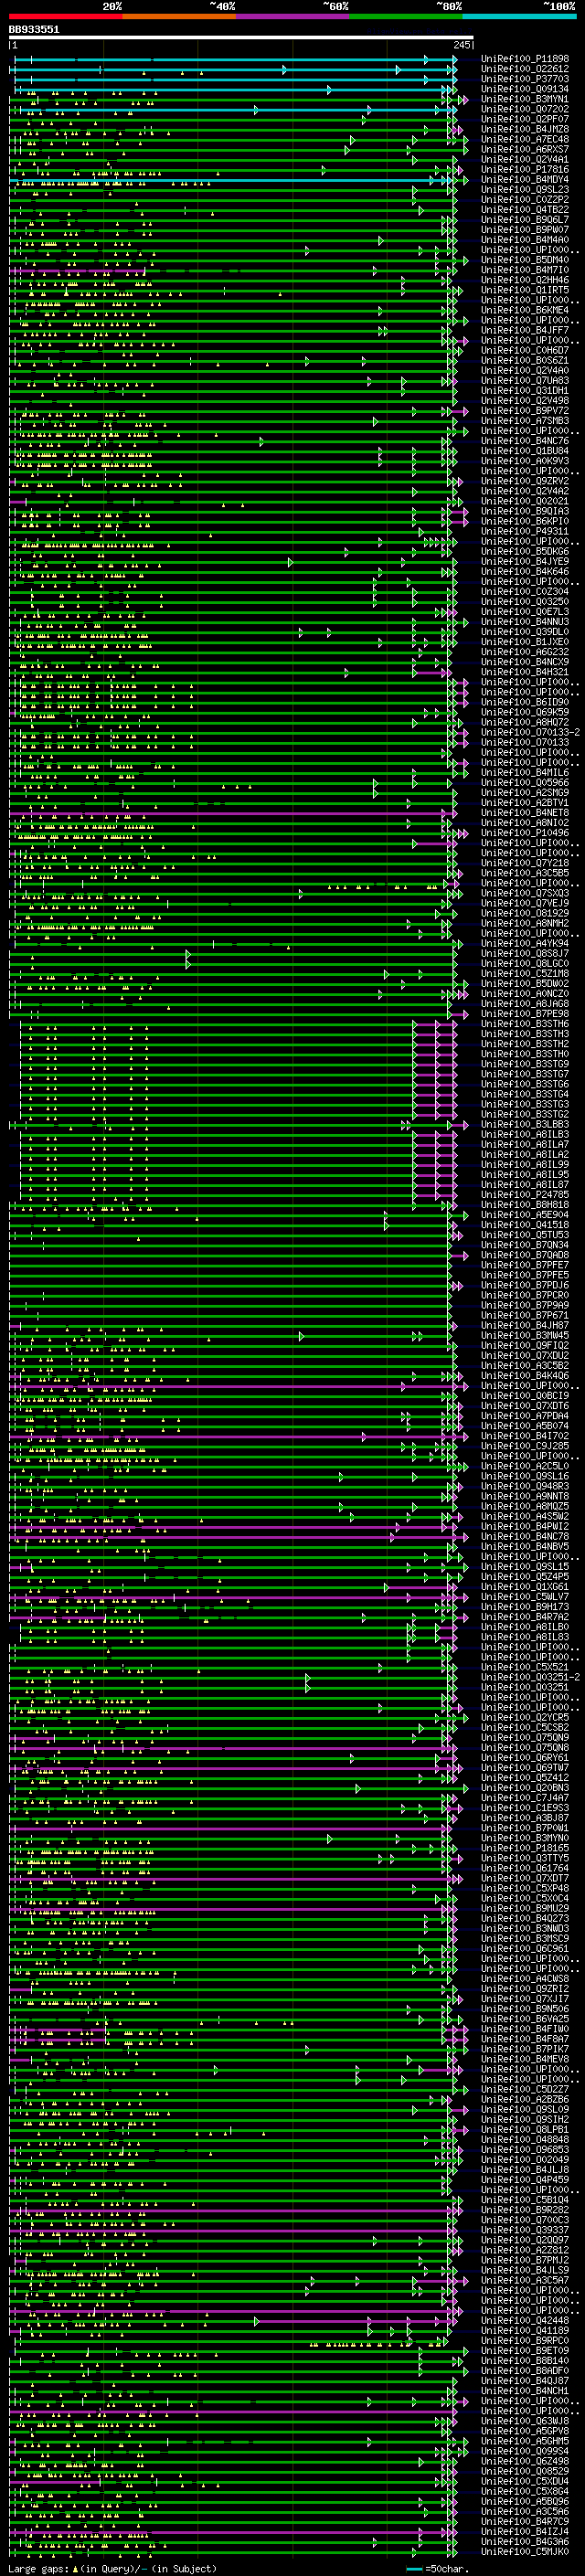Select the UniRef100_B7PE98 label
This screenshot has height=2576, width=585.
(525, 1014)
